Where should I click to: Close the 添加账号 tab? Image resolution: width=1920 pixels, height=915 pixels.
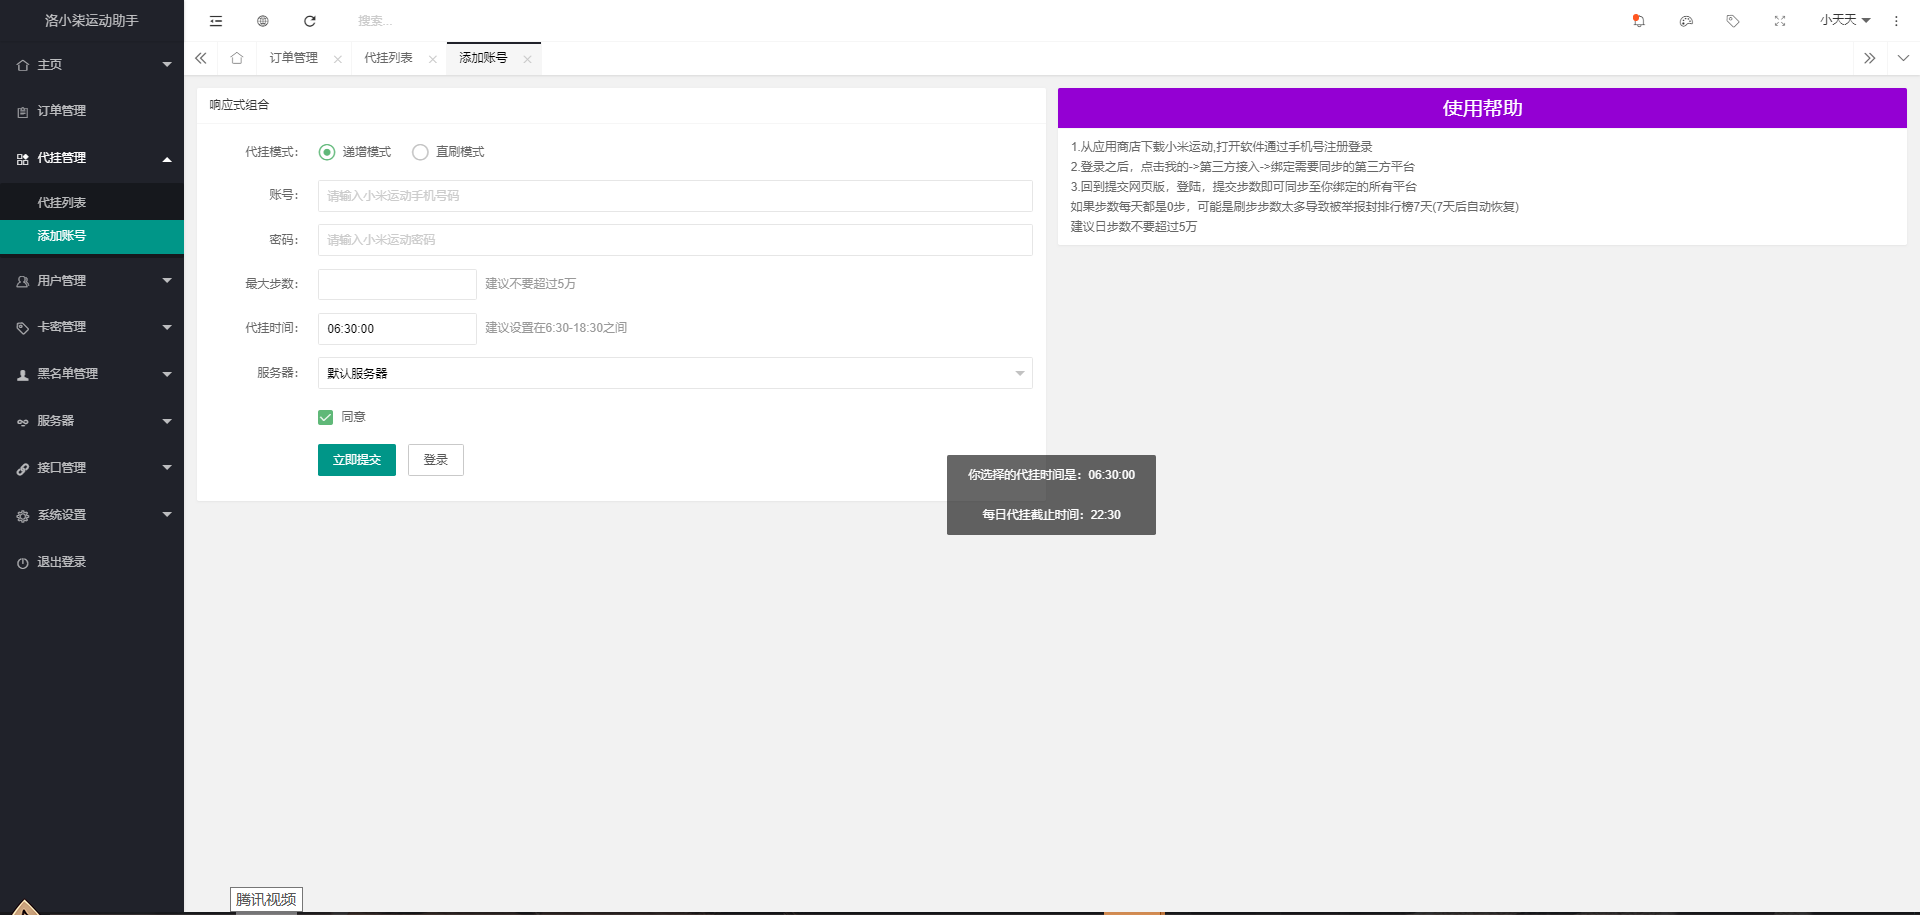coord(527,59)
